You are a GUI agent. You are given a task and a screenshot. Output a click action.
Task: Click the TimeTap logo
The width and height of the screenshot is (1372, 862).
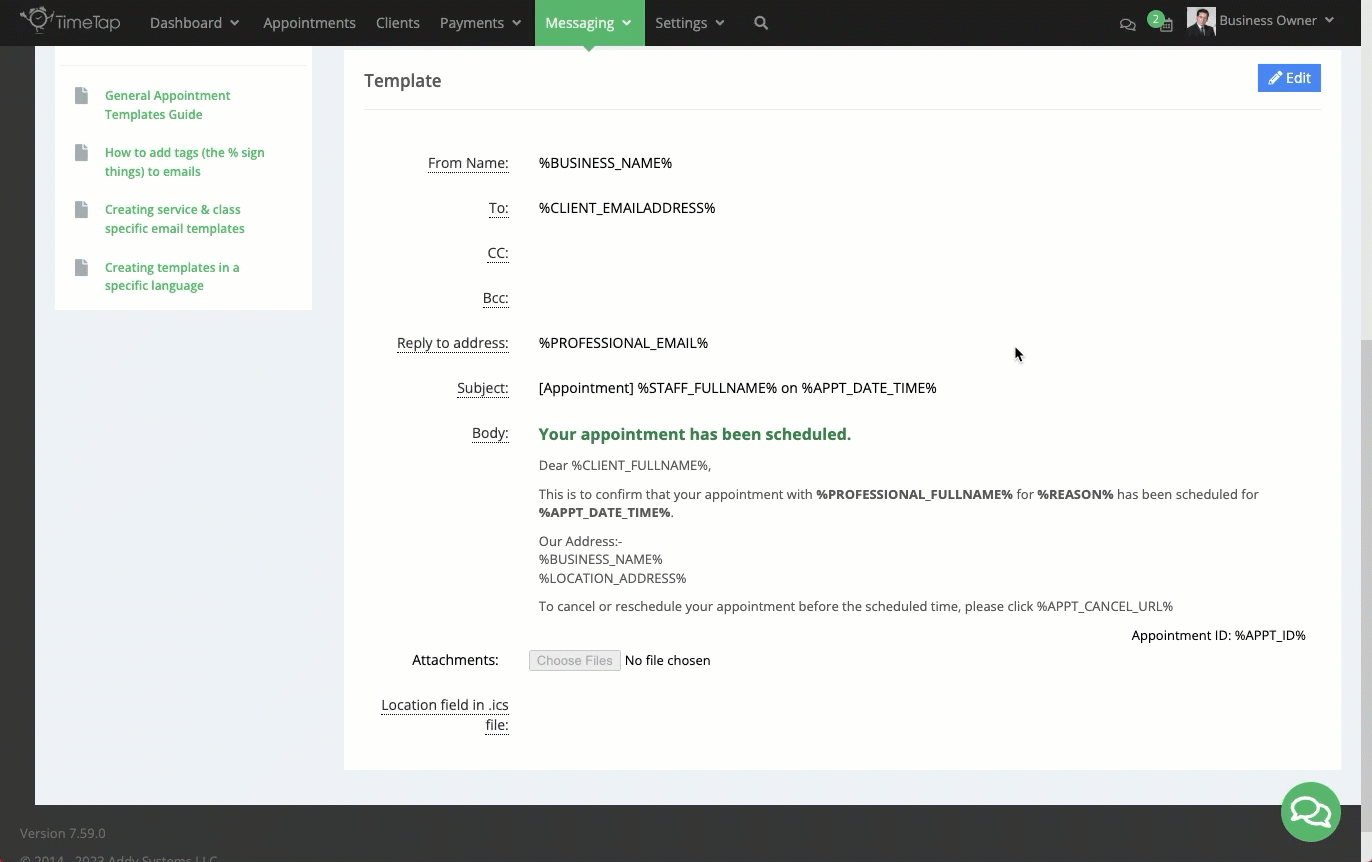(71, 22)
